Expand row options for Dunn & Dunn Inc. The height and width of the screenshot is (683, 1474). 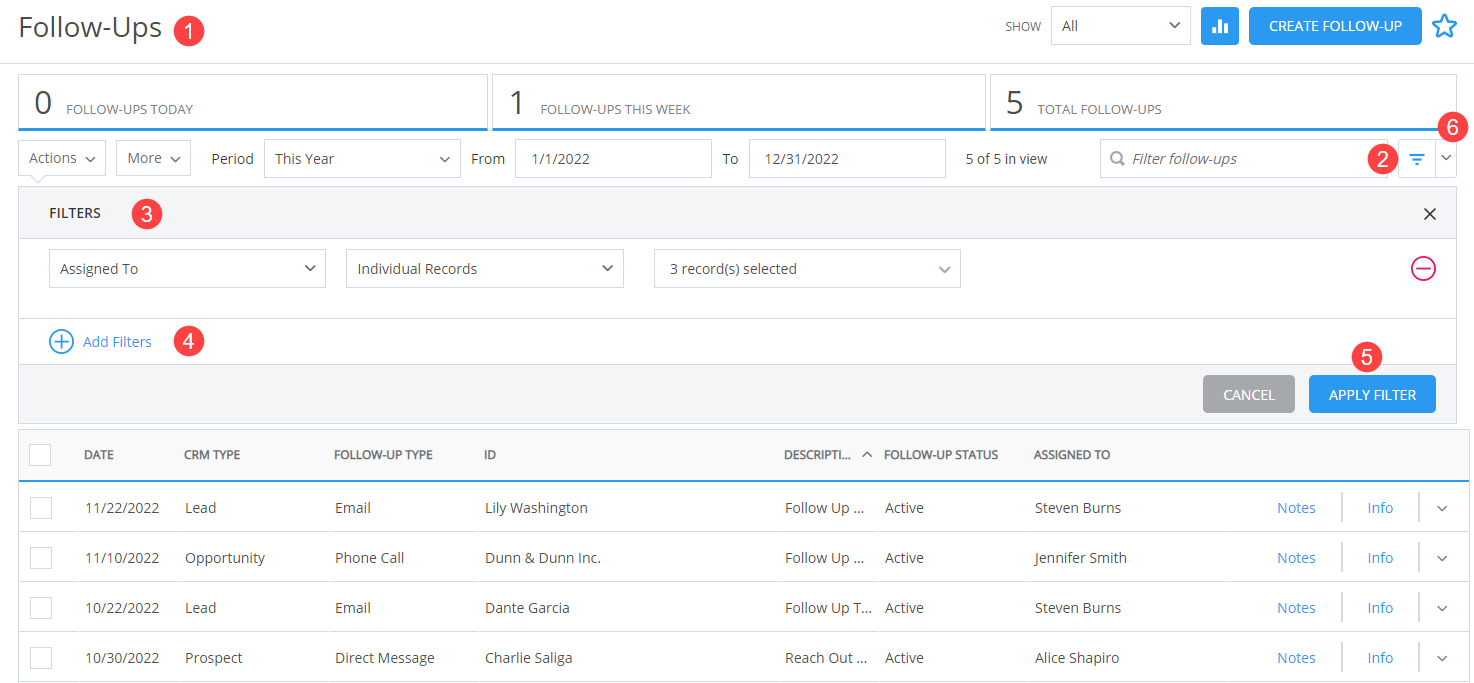[x=1442, y=558]
